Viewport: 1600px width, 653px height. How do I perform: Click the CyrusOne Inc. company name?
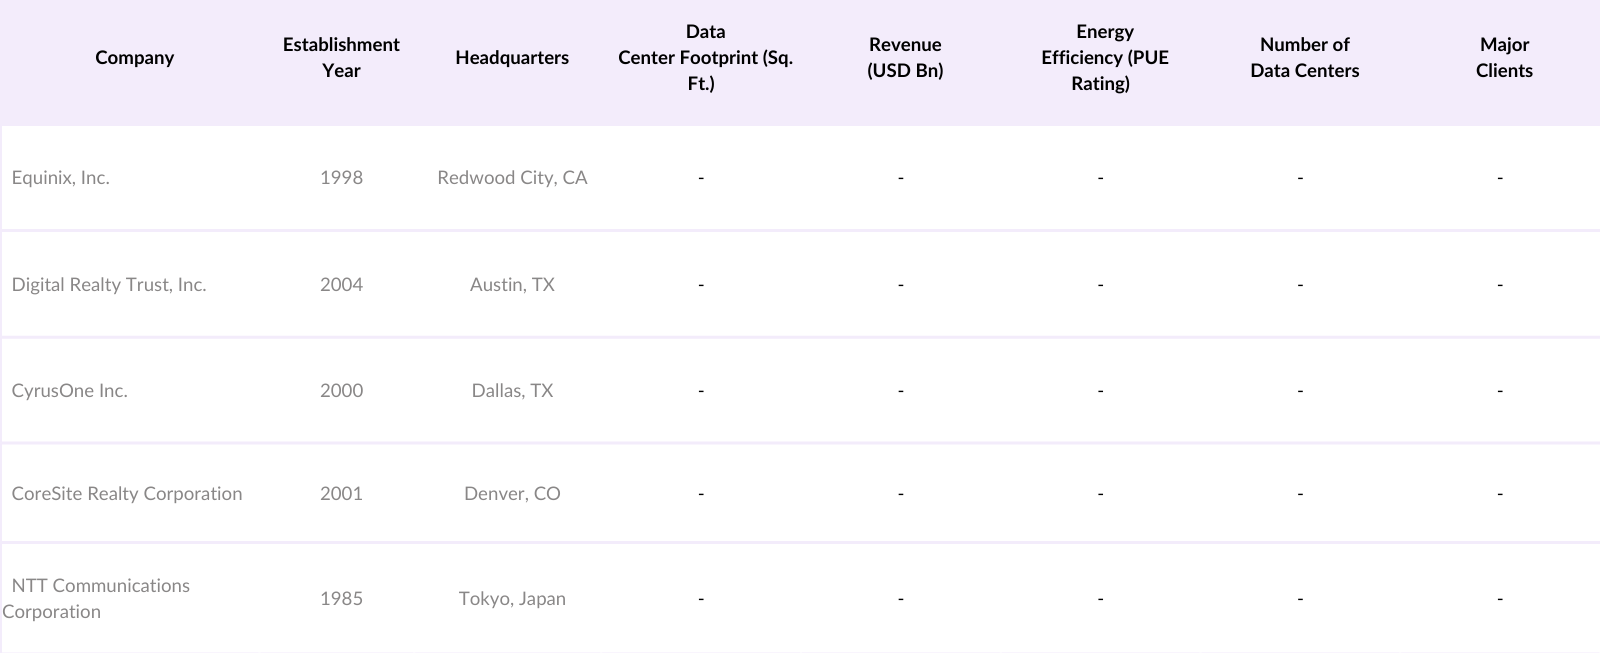(x=70, y=391)
